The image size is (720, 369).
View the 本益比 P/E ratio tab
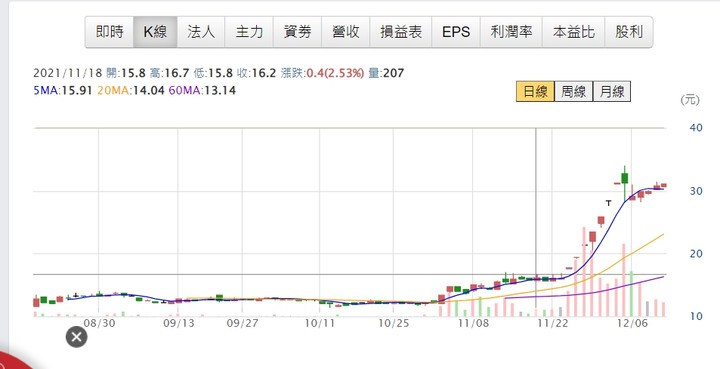tap(574, 32)
